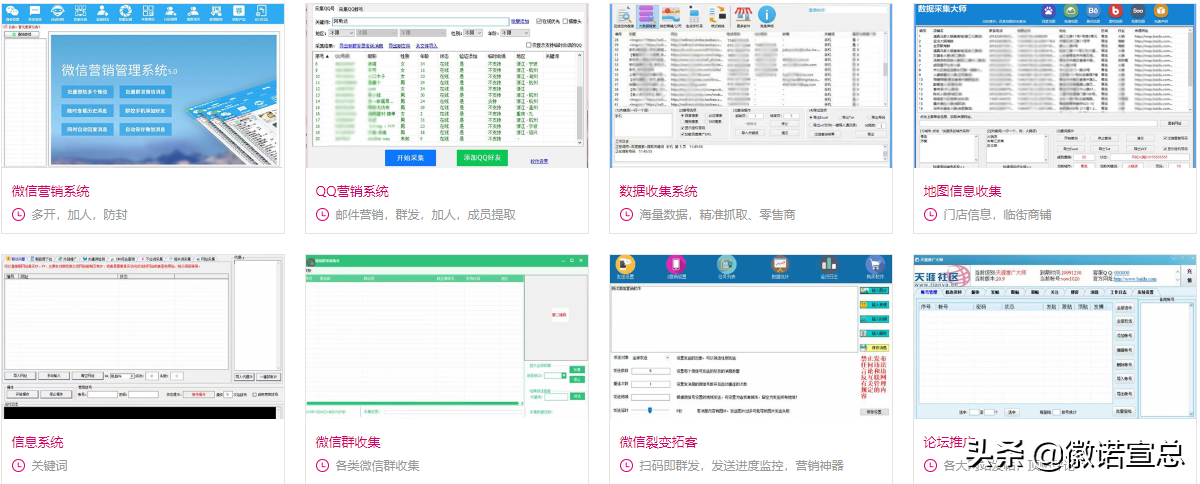Enable 只显示支持临时会话的QQ checkbox

[x=529, y=45]
